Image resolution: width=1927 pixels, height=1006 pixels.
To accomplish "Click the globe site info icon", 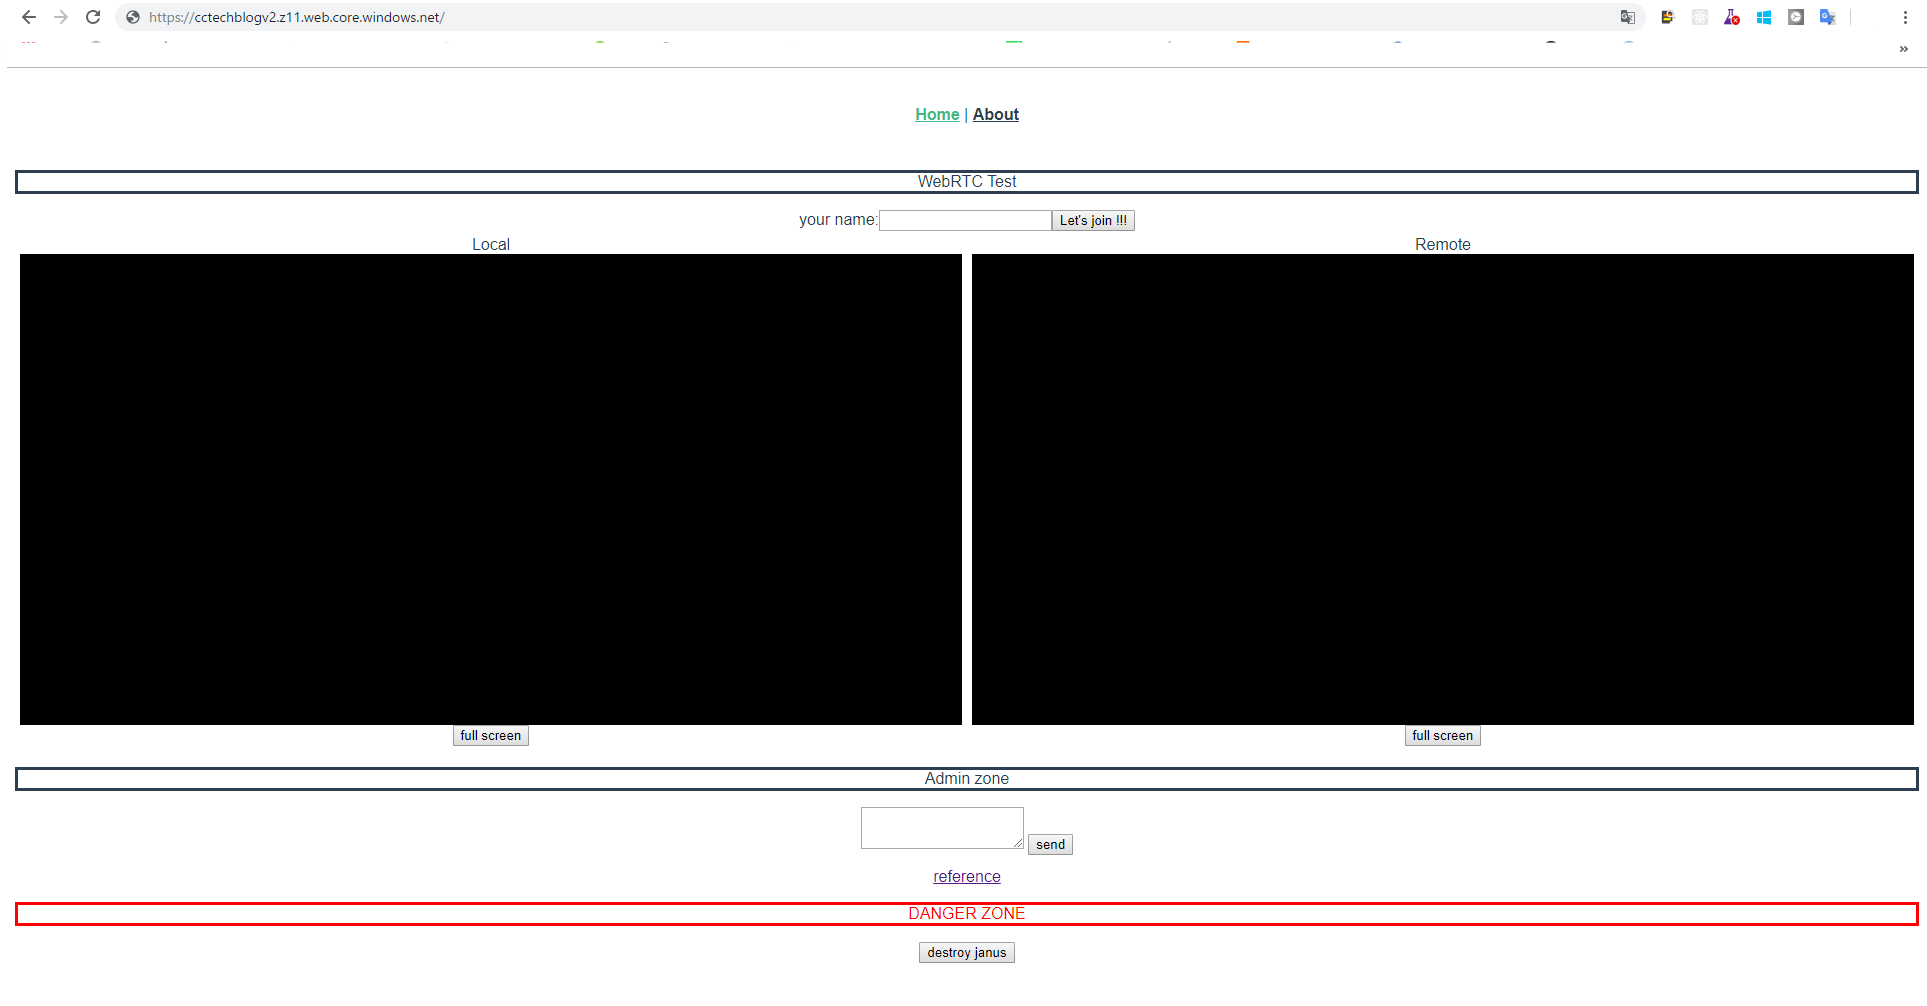I will tap(133, 17).
